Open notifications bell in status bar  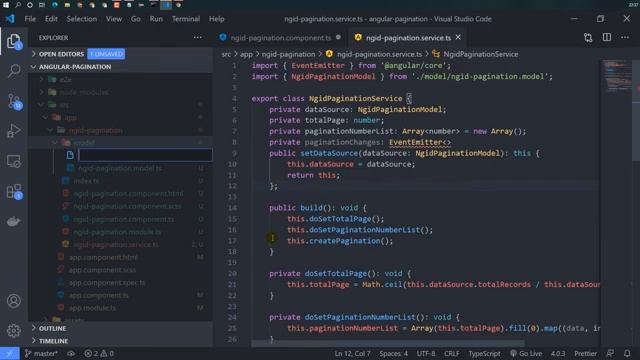click(627, 353)
